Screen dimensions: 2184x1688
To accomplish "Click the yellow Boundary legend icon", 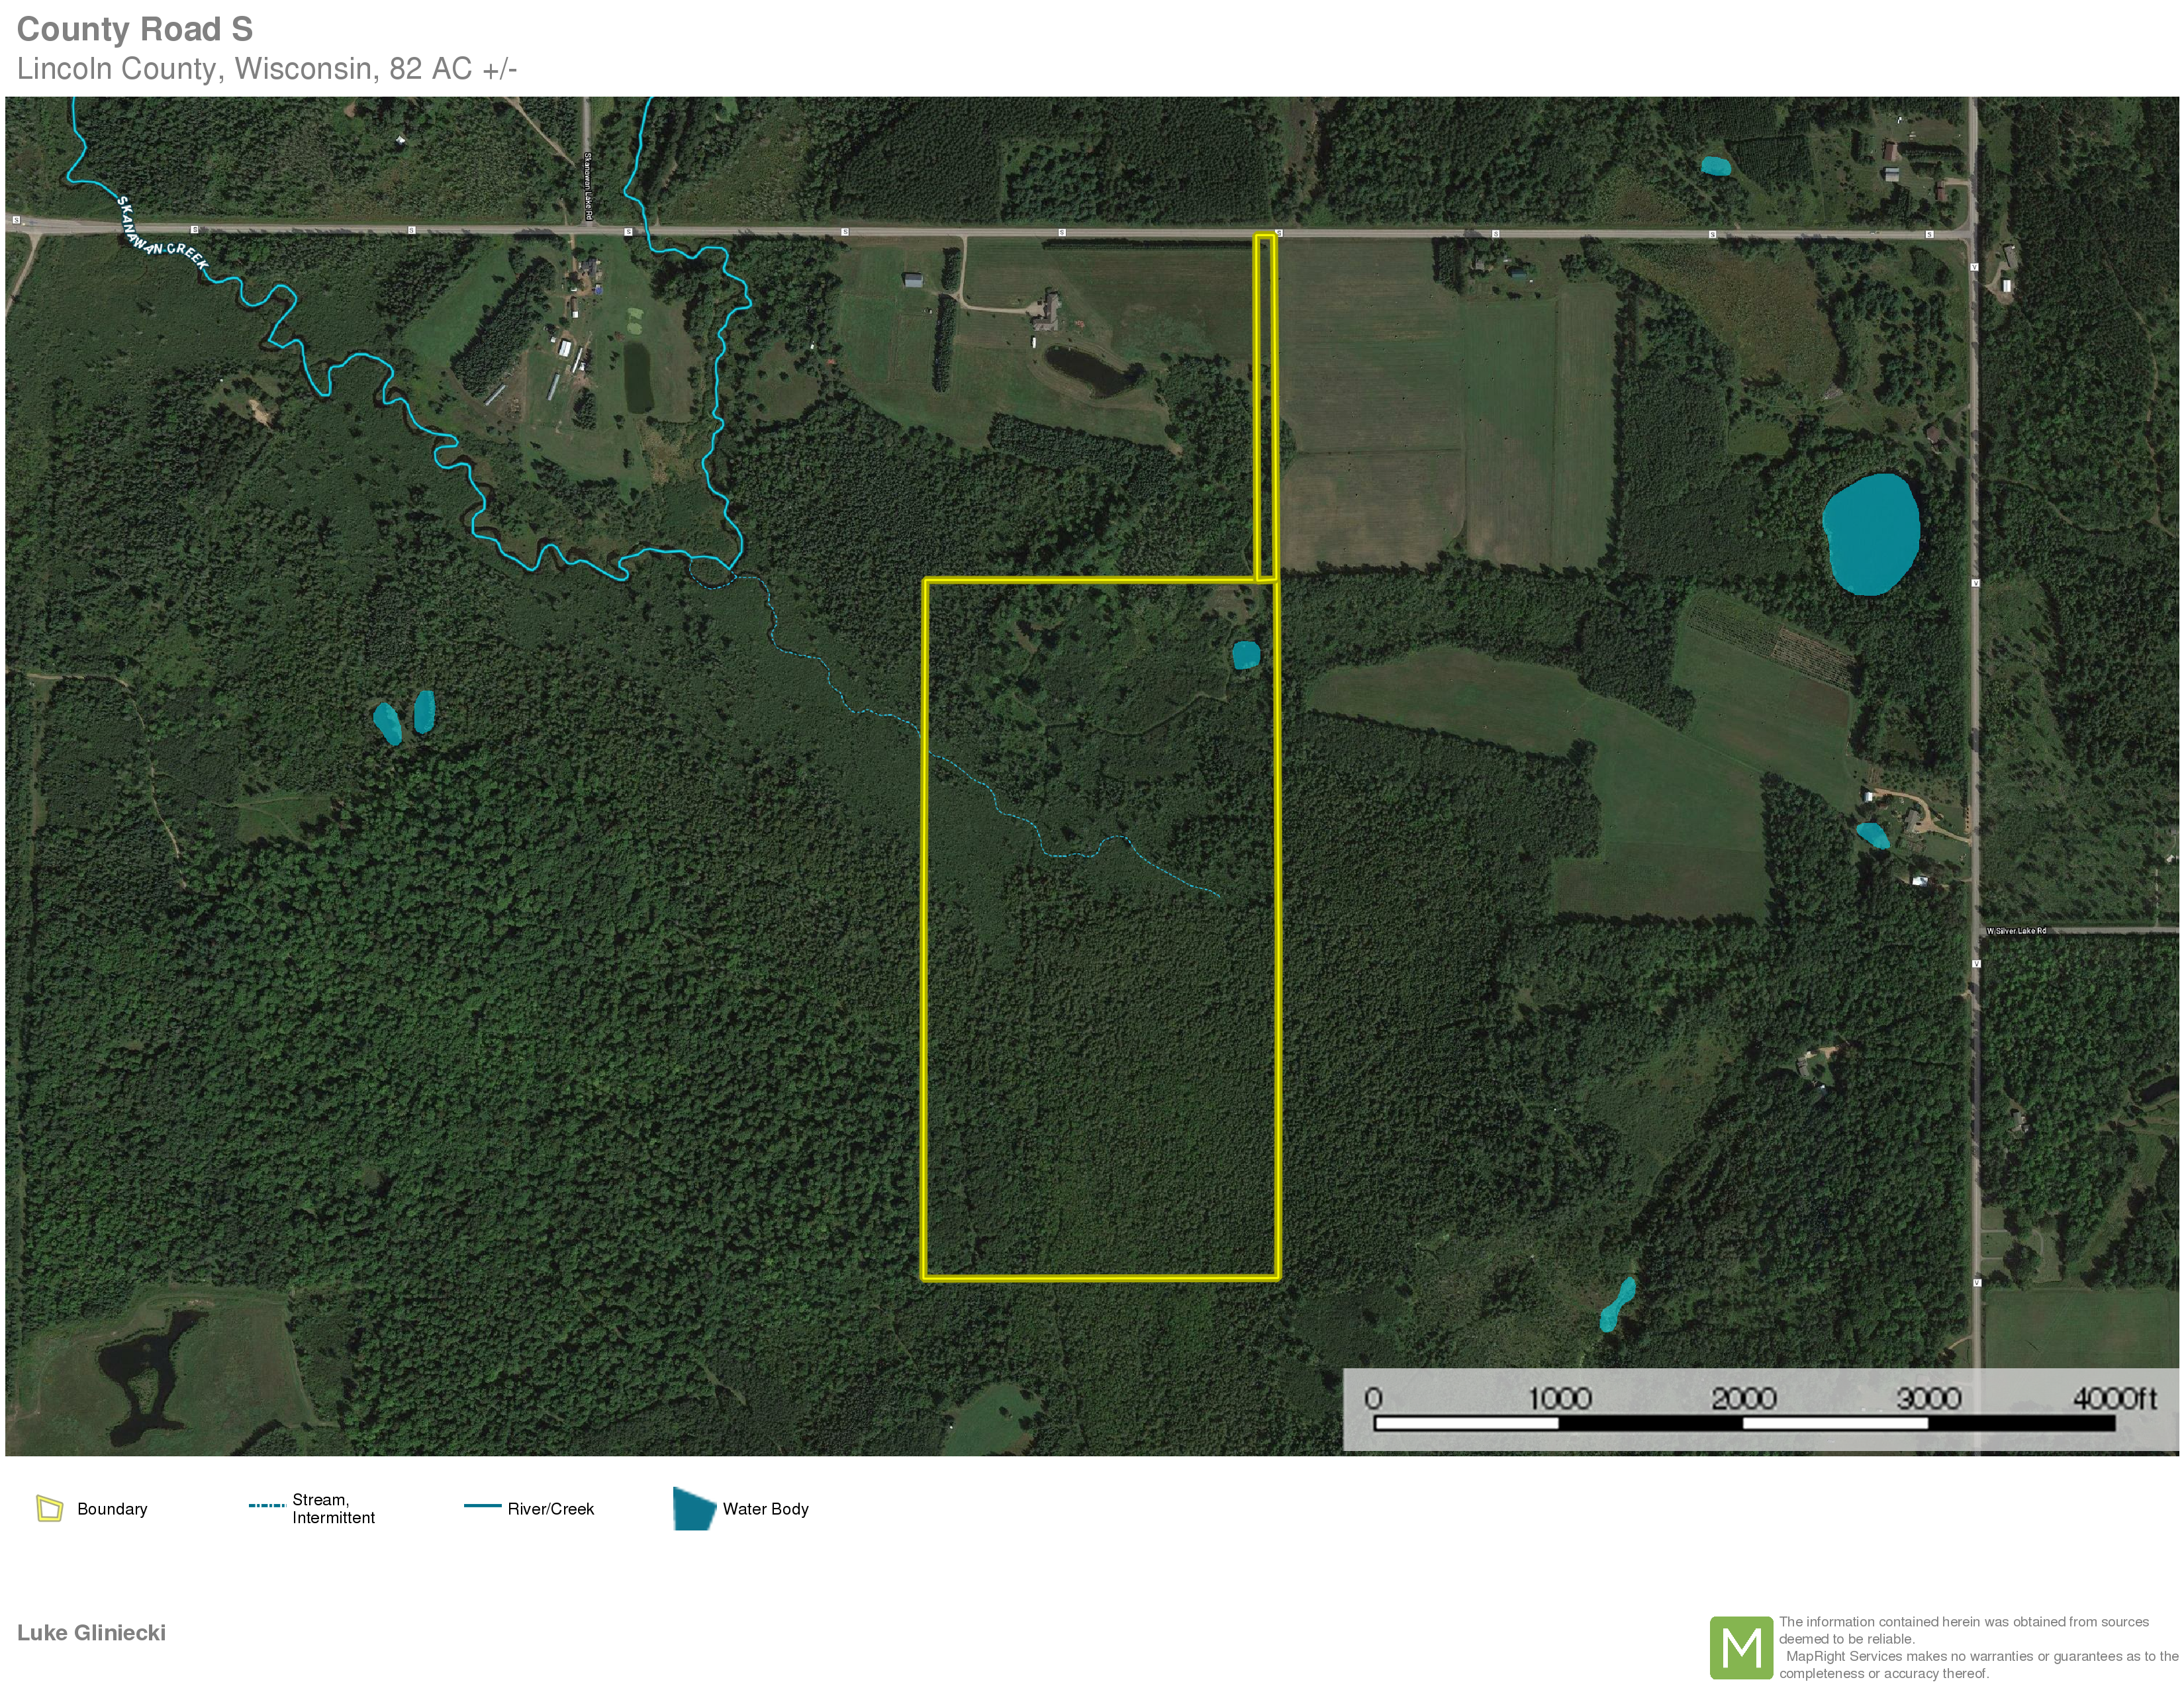I will click(x=49, y=1508).
